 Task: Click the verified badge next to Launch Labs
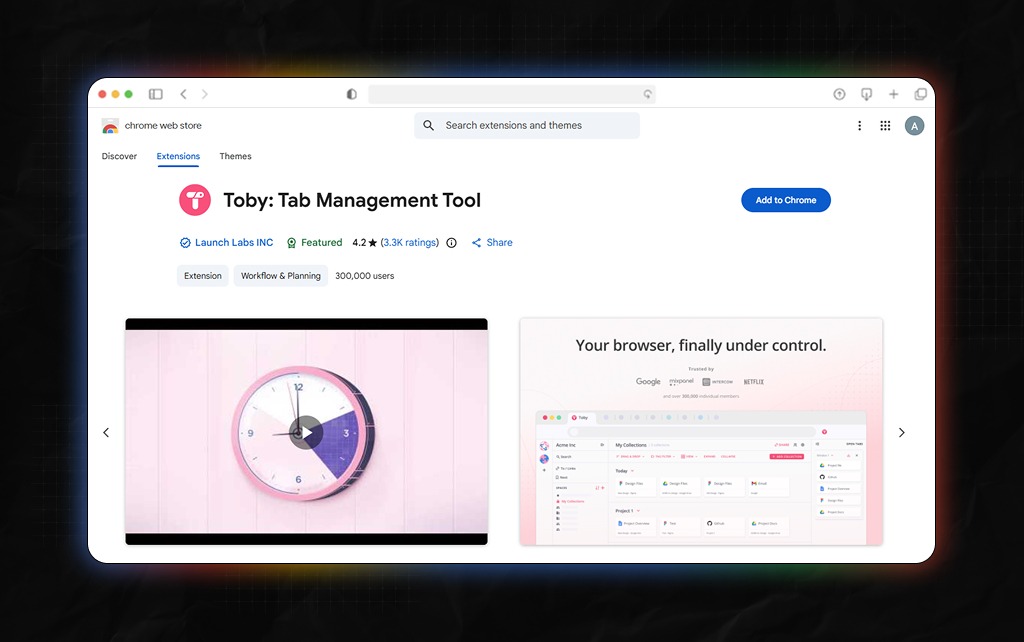(185, 243)
